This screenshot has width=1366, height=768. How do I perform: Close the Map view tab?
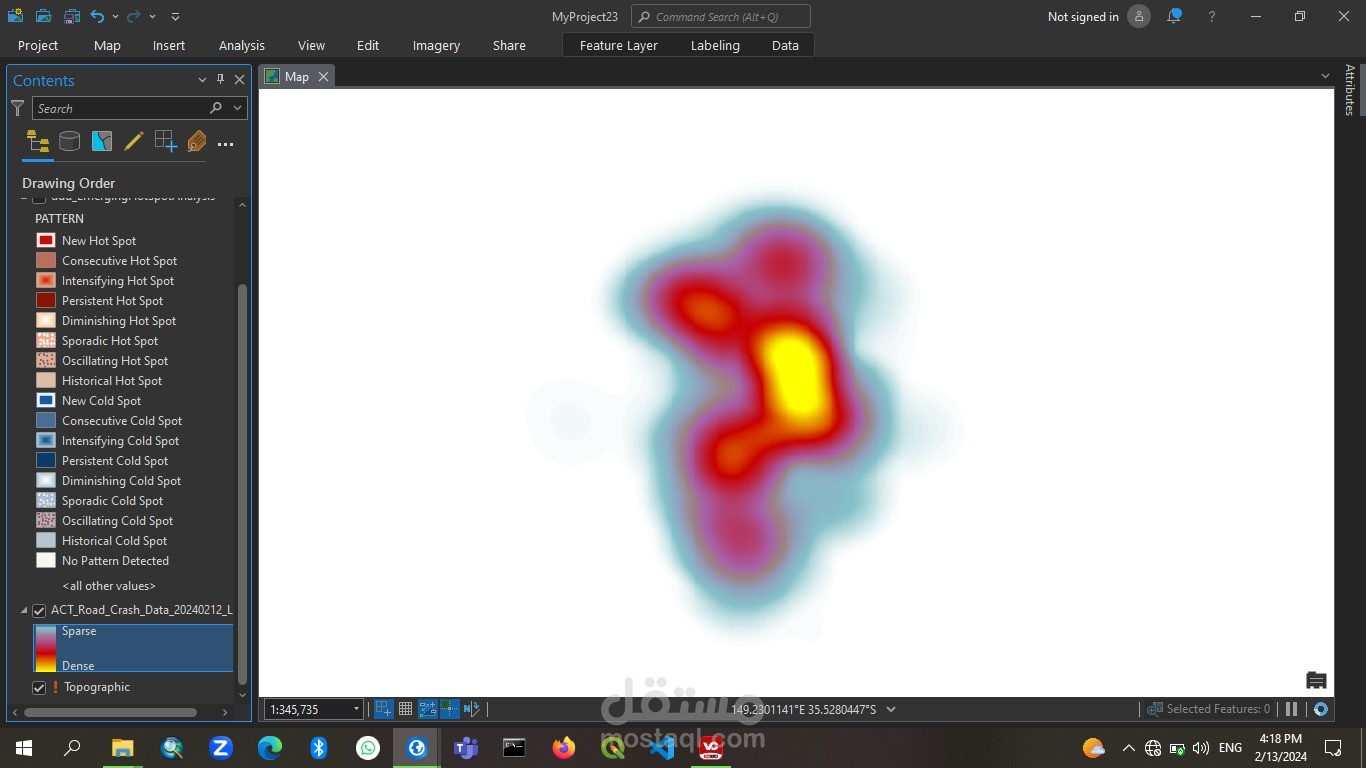pos(323,77)
